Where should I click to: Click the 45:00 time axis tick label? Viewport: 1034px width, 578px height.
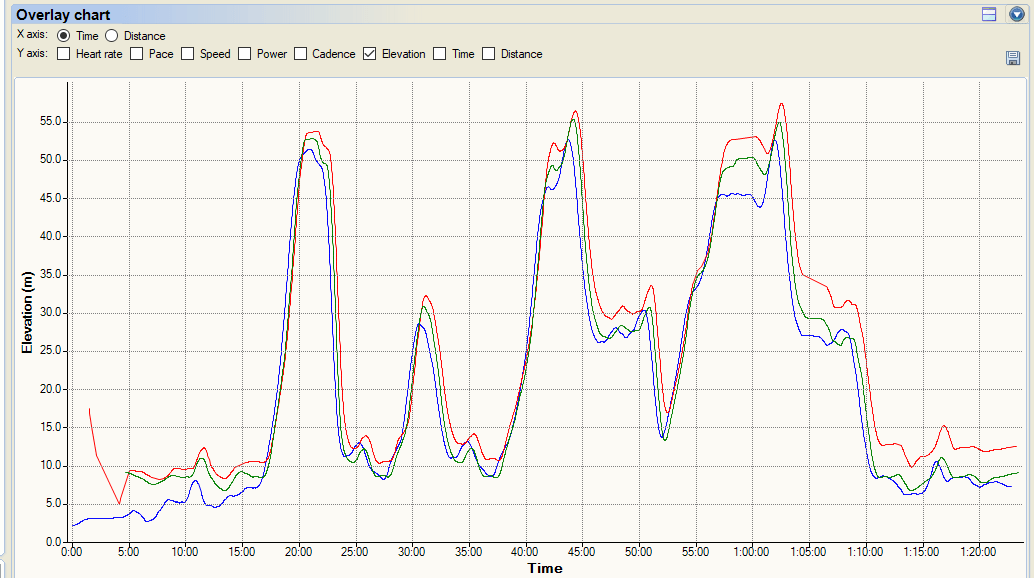click(x=582, y=552)
